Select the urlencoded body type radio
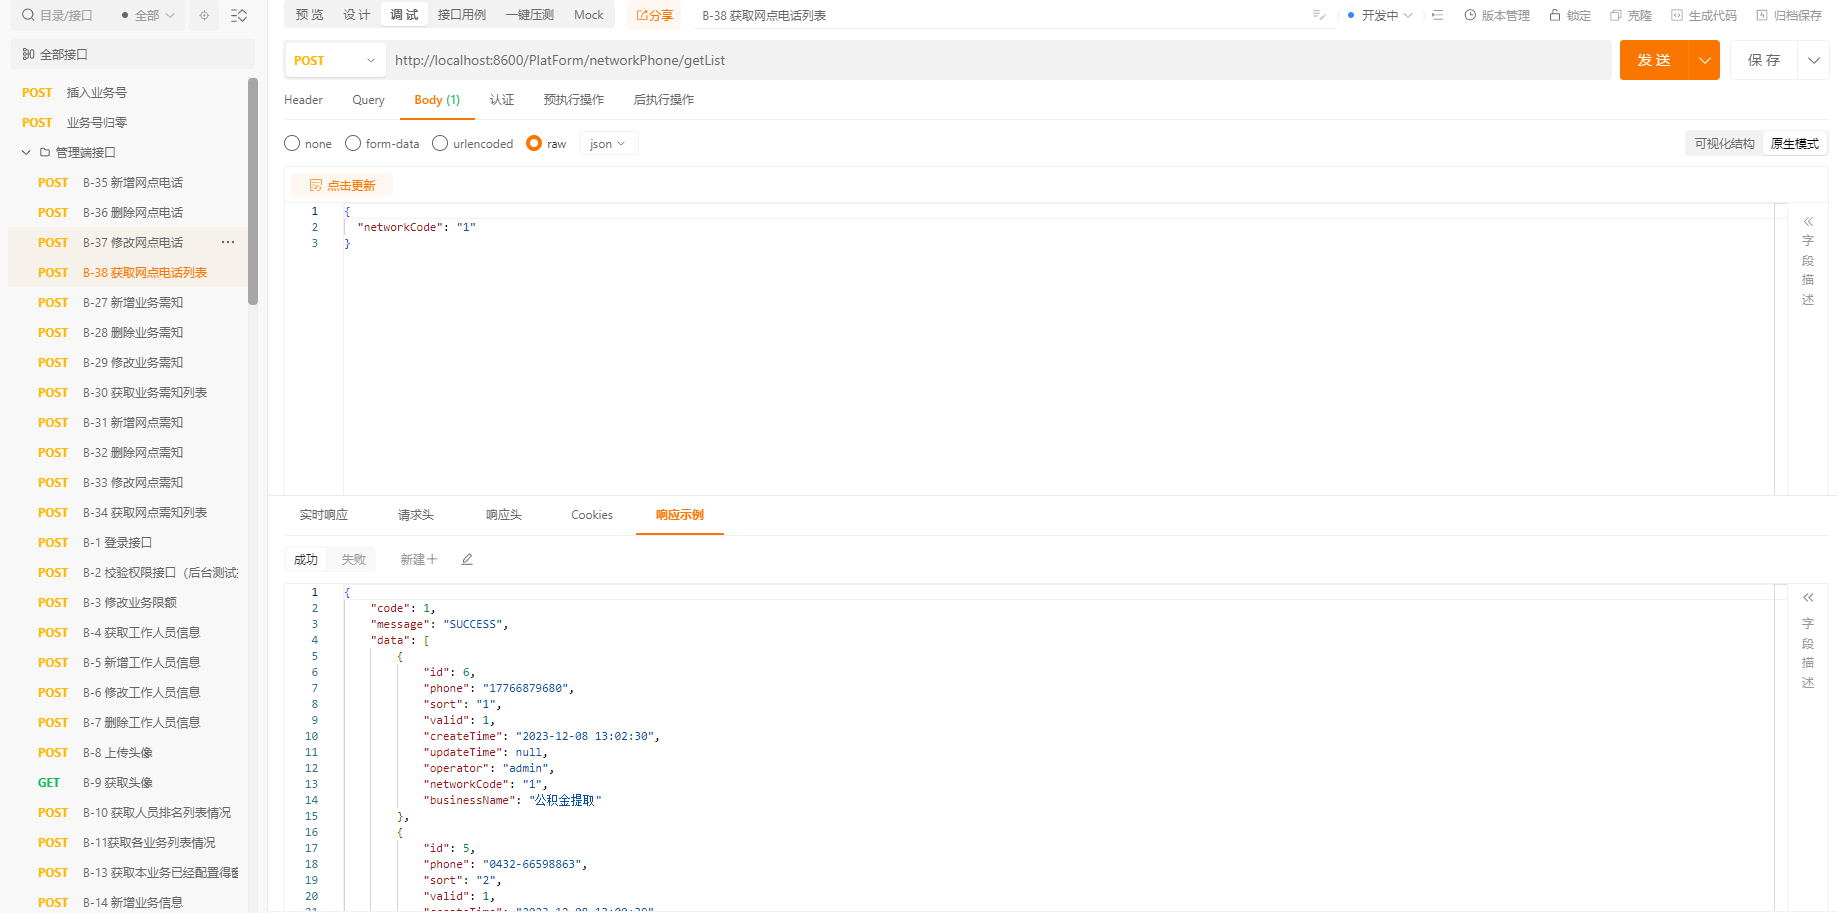Image resolution: width=1837 pixels, height=913 pixels. point(440,143)
